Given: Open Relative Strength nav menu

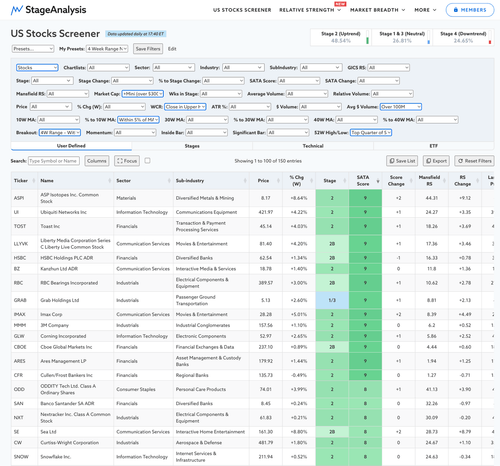Looking at the screenshot, I should [x=310, y=10].
